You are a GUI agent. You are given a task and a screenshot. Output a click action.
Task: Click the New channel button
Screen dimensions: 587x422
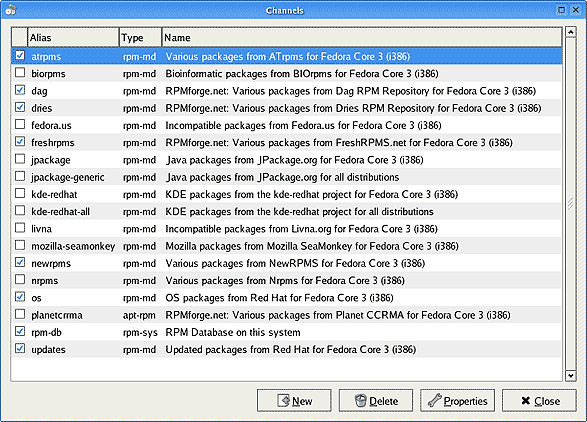(x=294, y=401)
